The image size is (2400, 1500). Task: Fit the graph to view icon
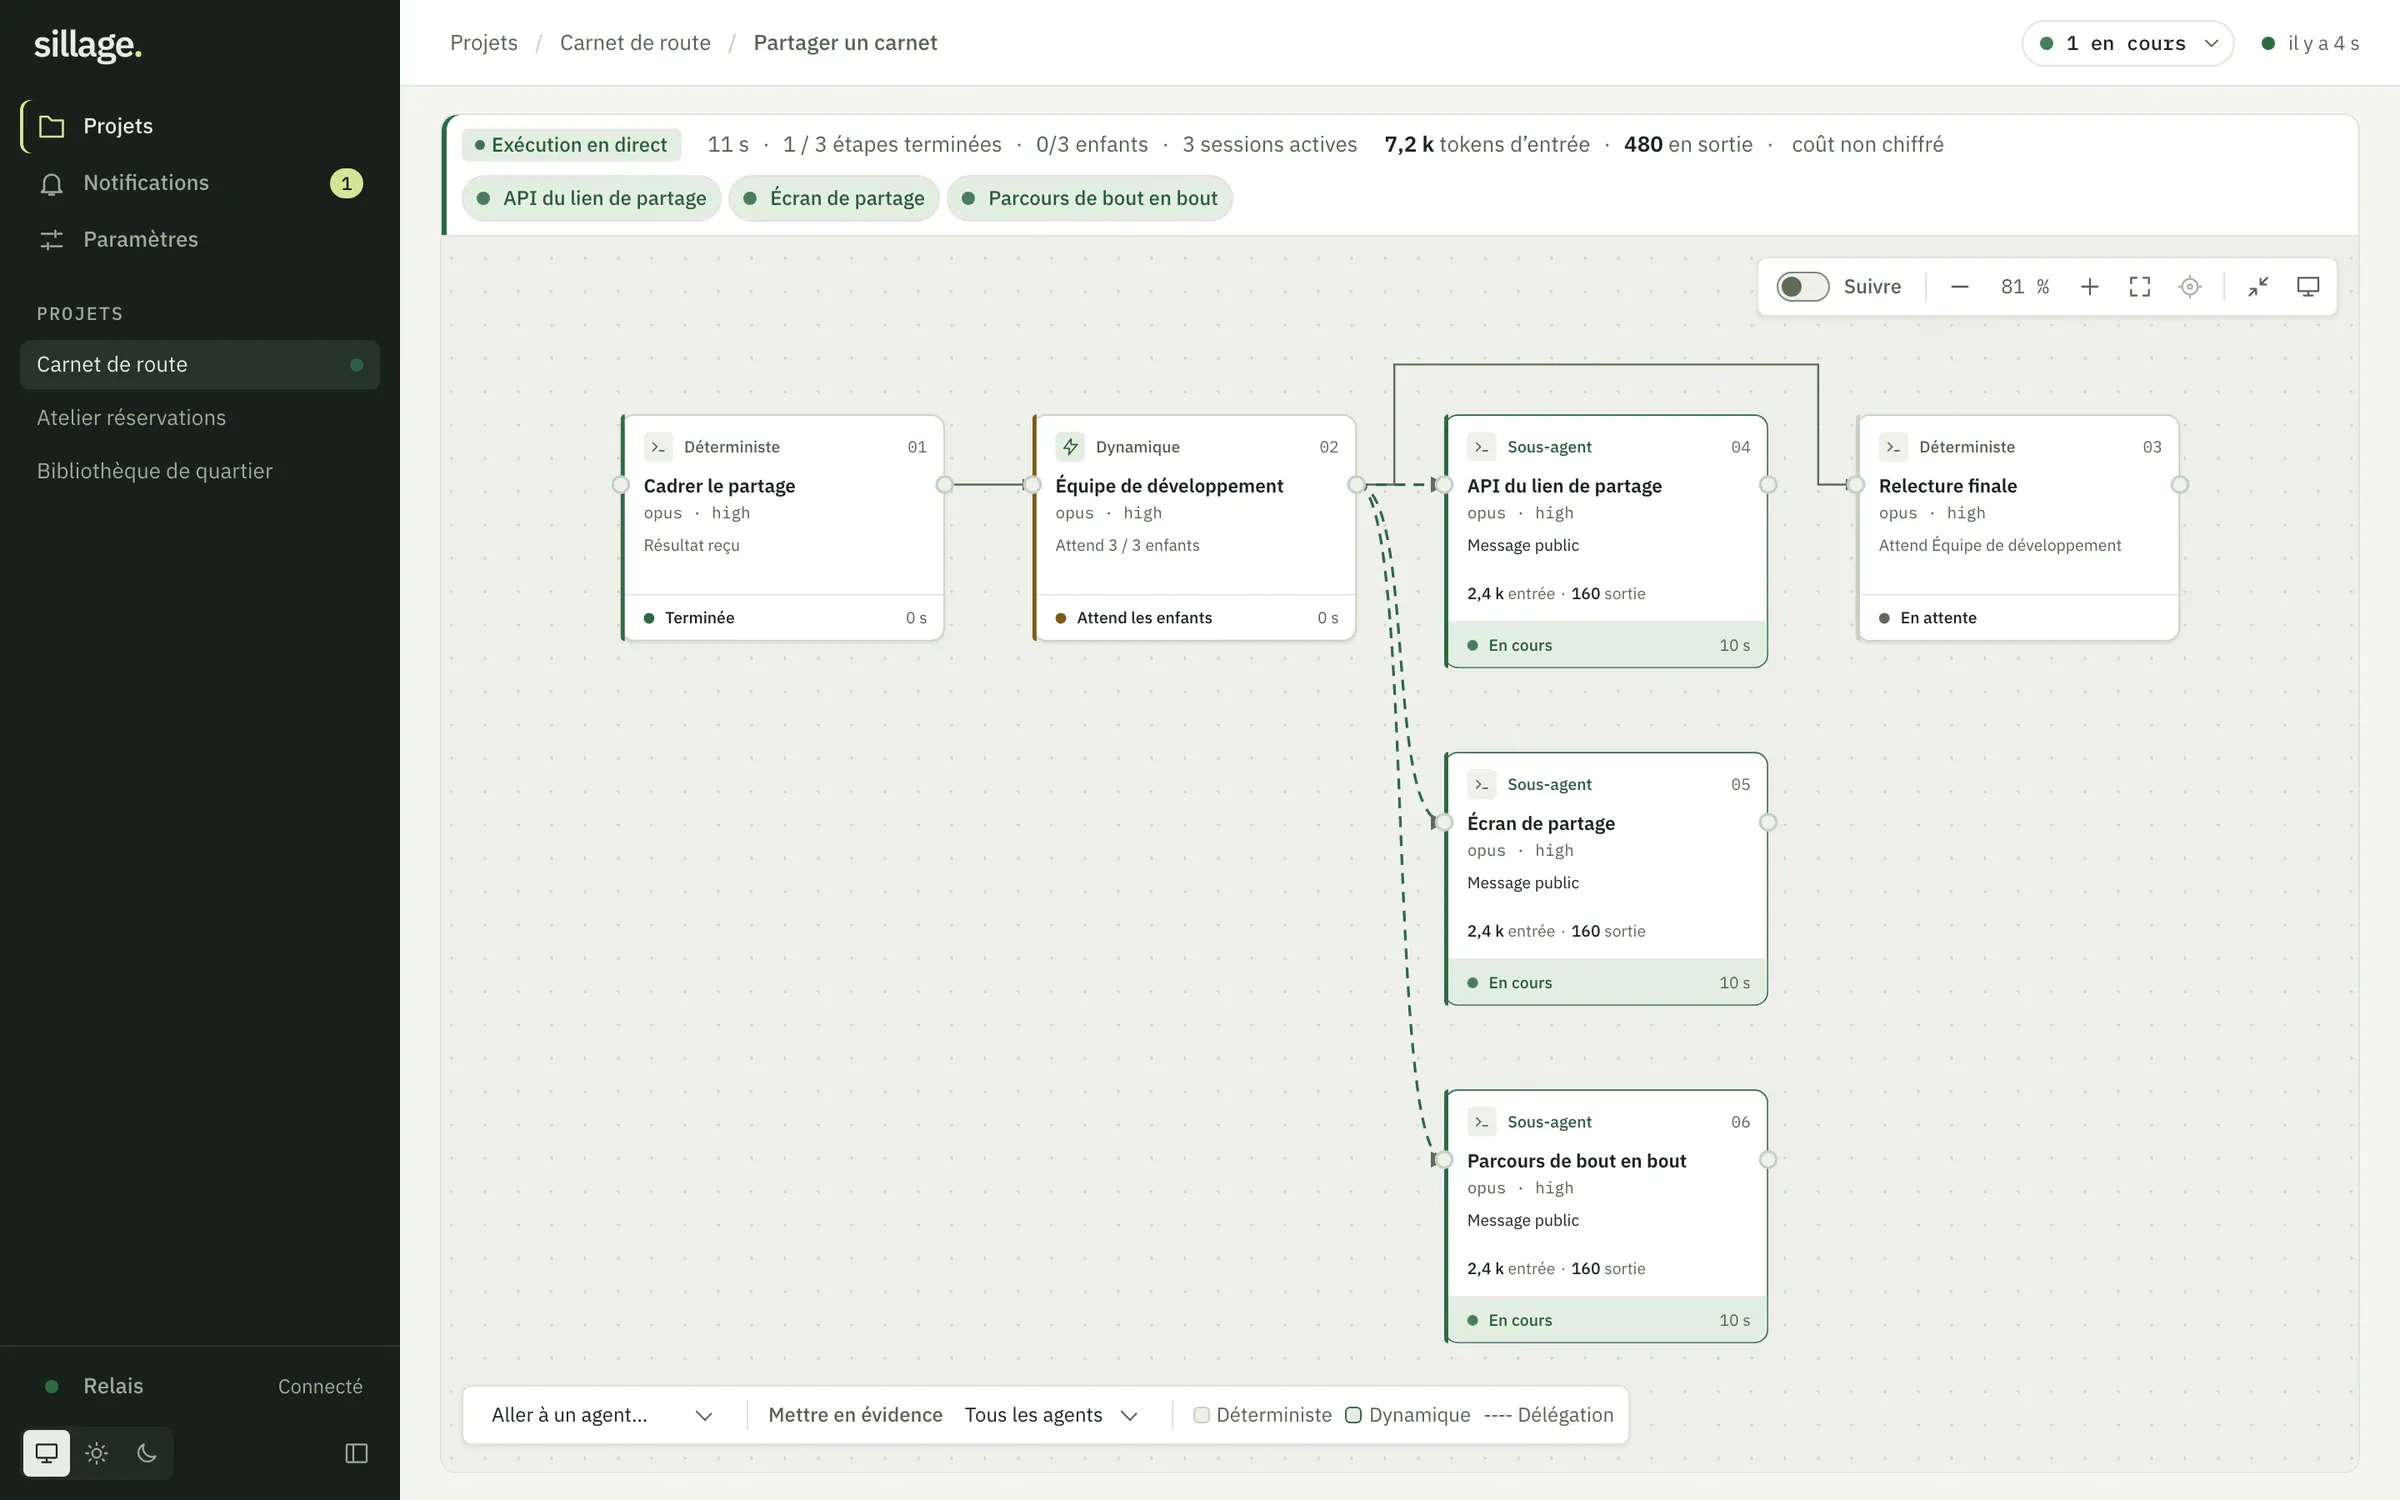(x=2140, y=287)
